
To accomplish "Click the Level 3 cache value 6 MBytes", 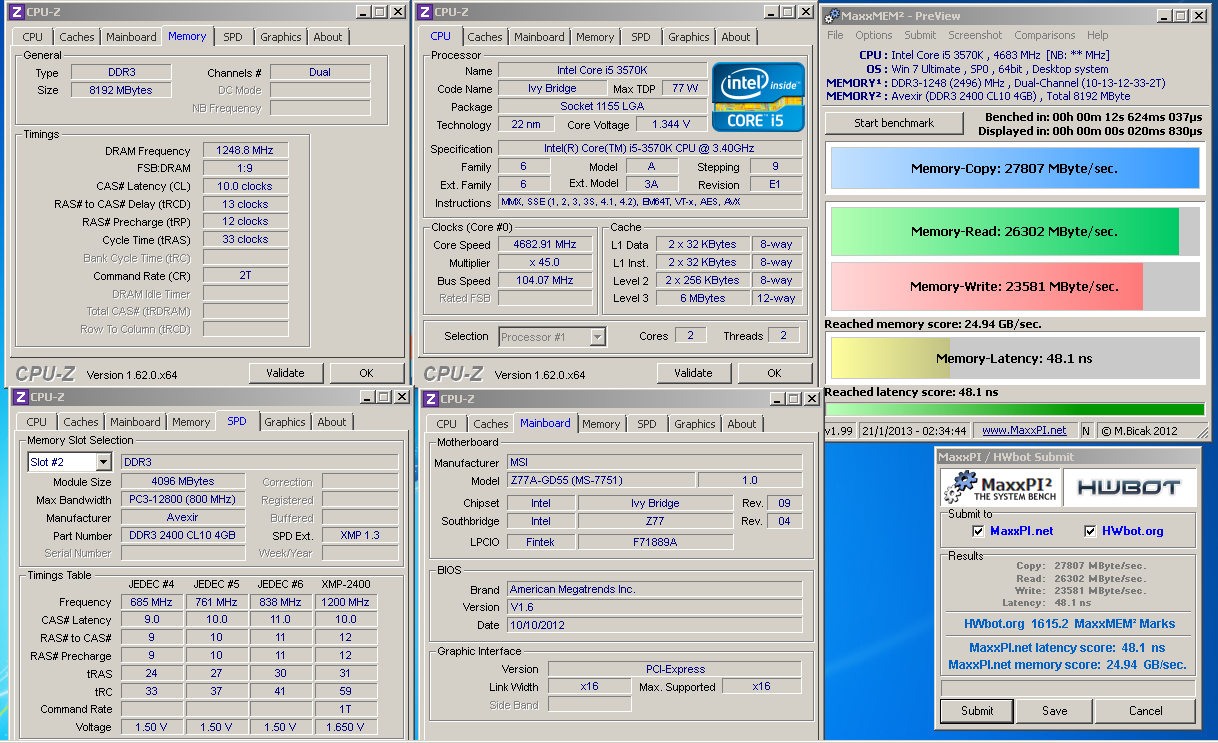I will tap(703, 298).
